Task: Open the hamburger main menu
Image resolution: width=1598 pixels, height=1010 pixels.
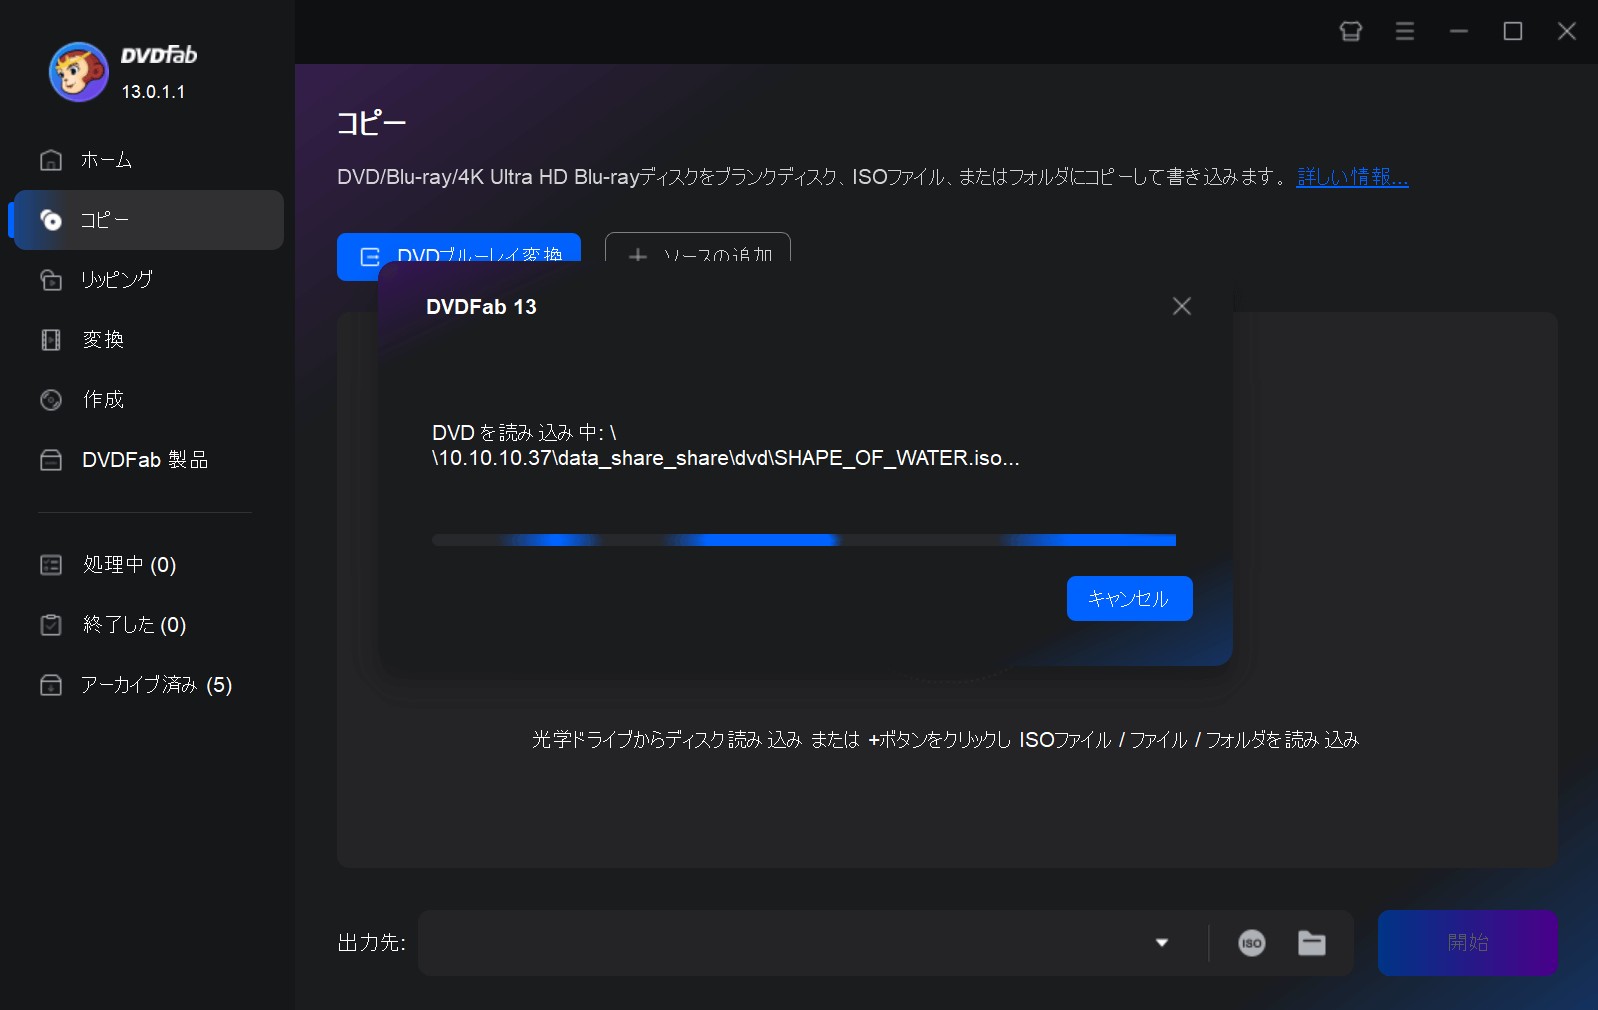Action: point(1405,31)
